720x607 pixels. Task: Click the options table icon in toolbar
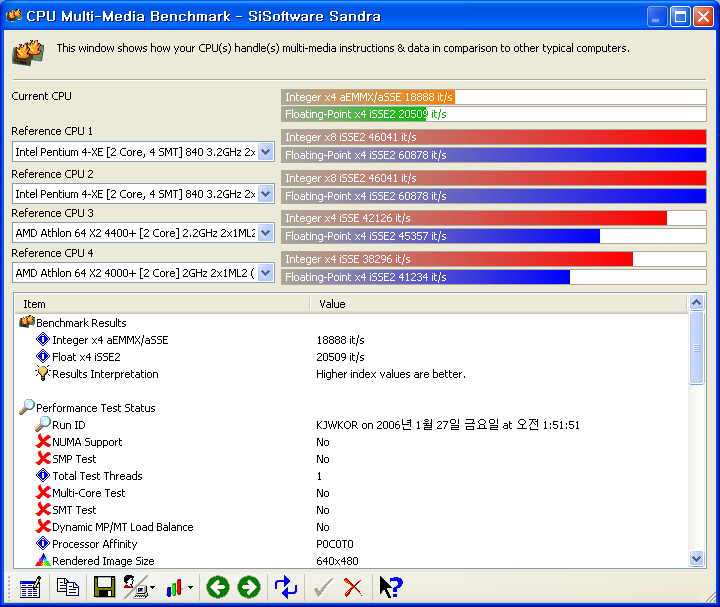(x=30, y=587)
